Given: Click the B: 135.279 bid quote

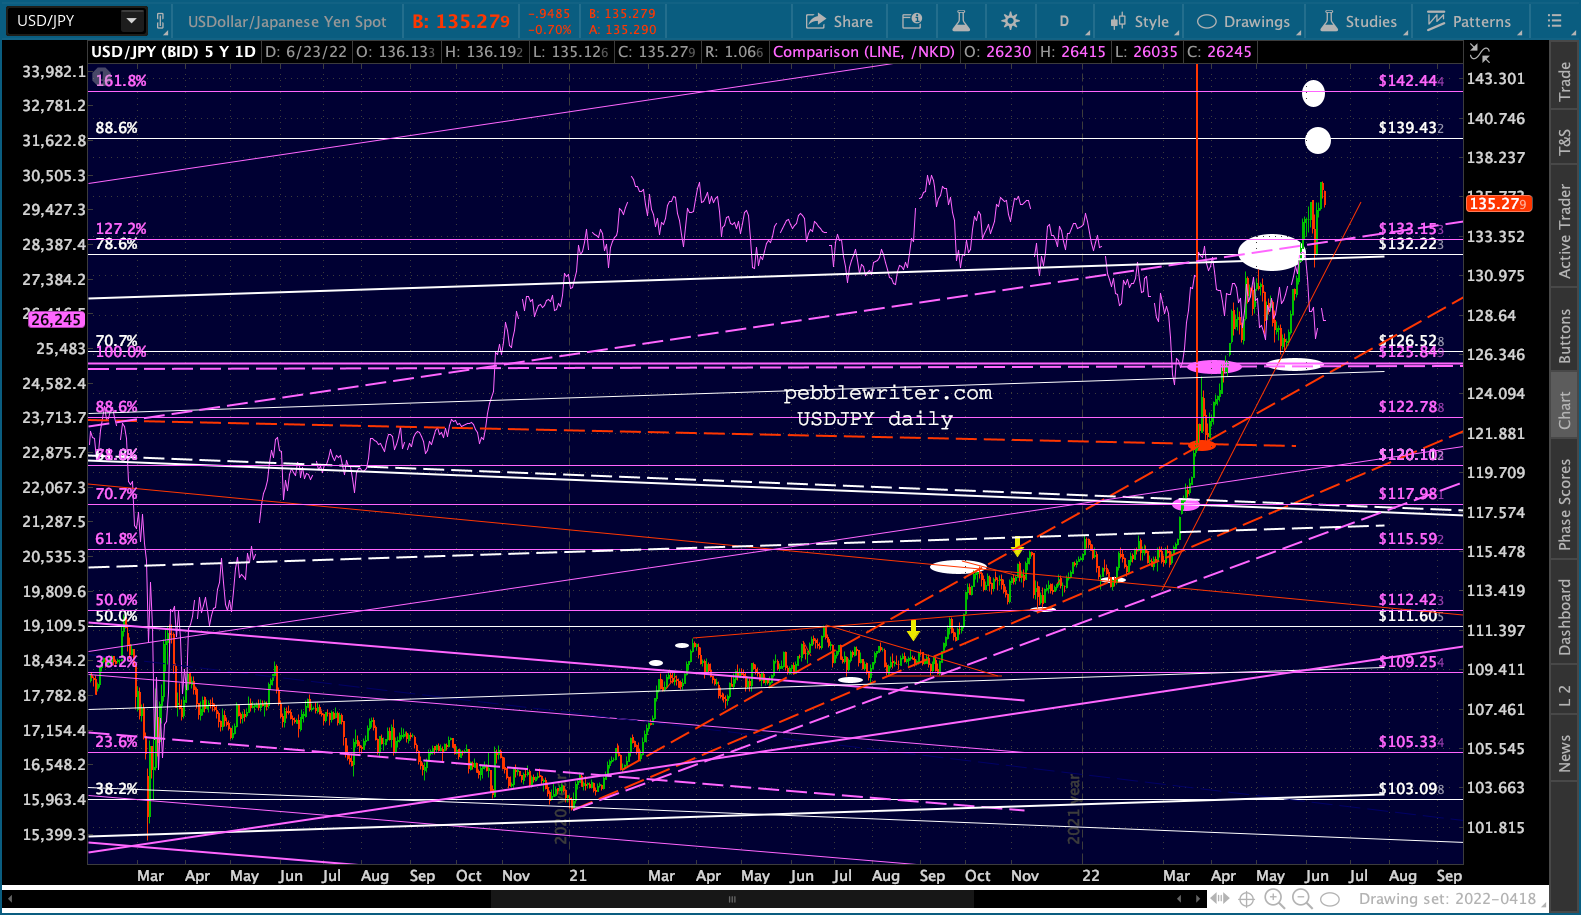Looking at the screenshot, I should click(461, 21).
